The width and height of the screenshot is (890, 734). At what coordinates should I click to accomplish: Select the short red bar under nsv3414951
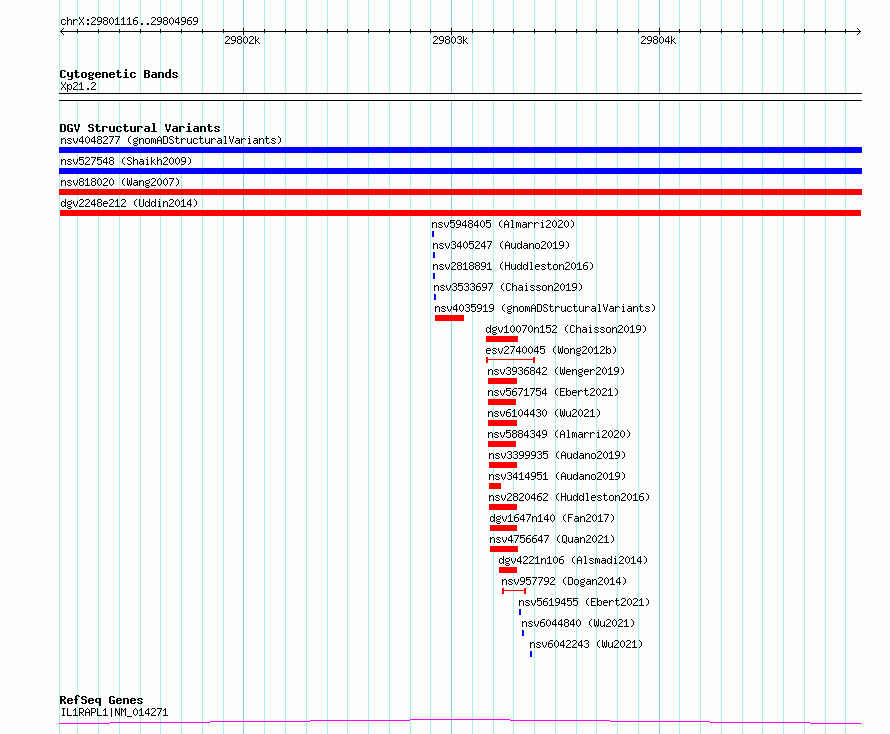pyautogui.click(x=495, y=486)
